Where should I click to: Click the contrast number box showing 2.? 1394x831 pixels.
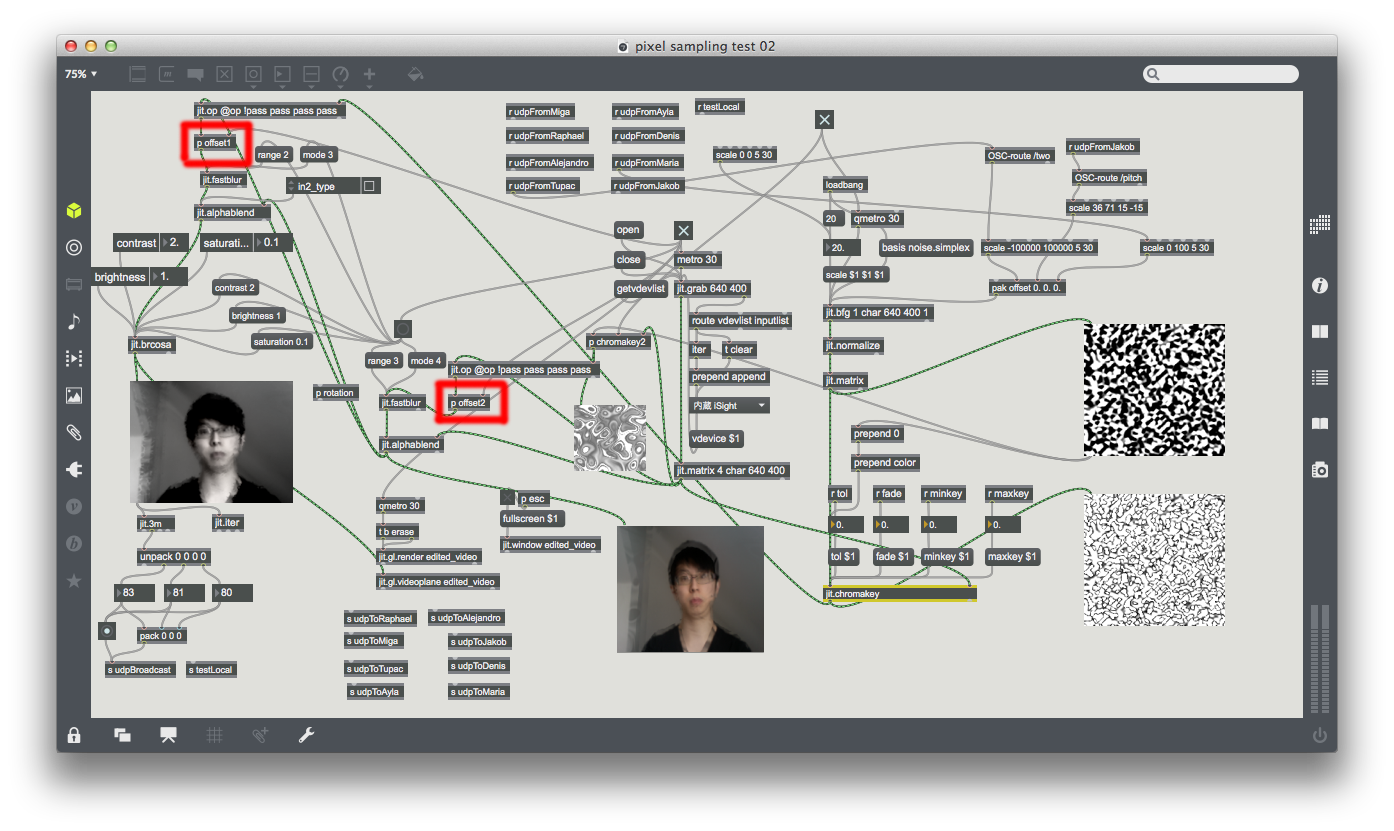(175, 243)
